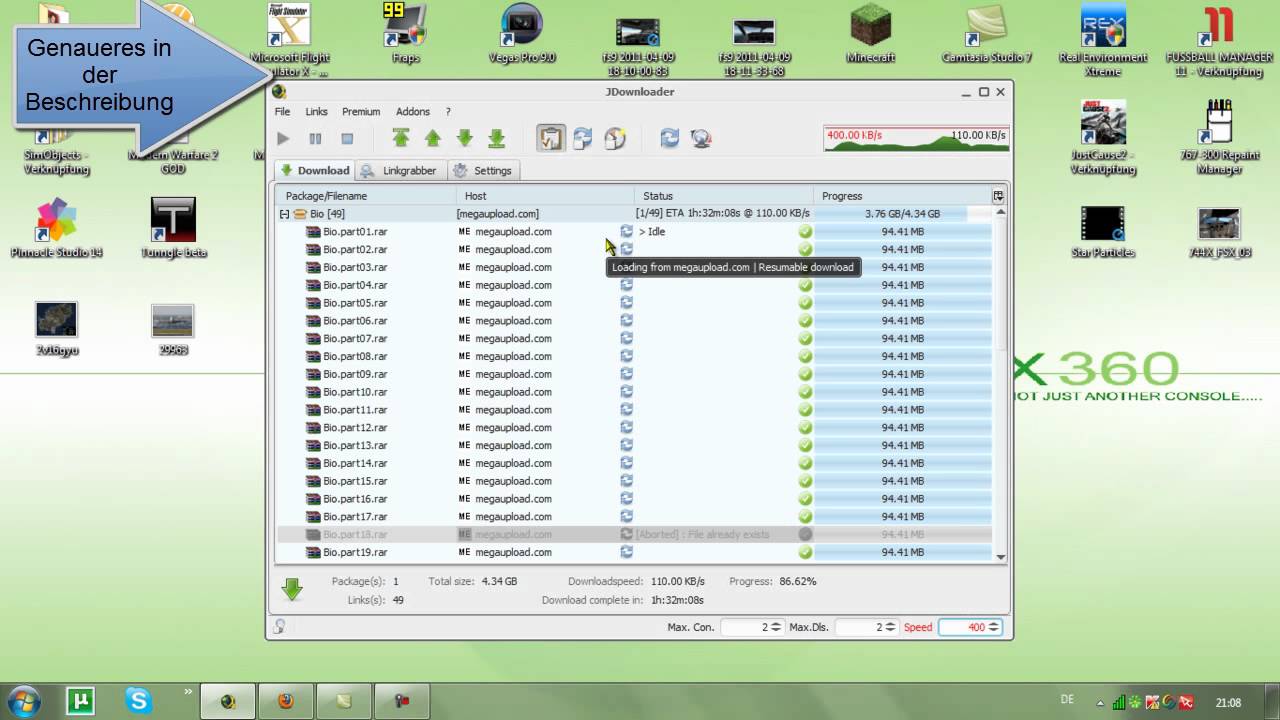The height and width of the screenshot is (720, 1280).
Task: Open the Fussball Manager 11 shortcut
Action: 1218,40
